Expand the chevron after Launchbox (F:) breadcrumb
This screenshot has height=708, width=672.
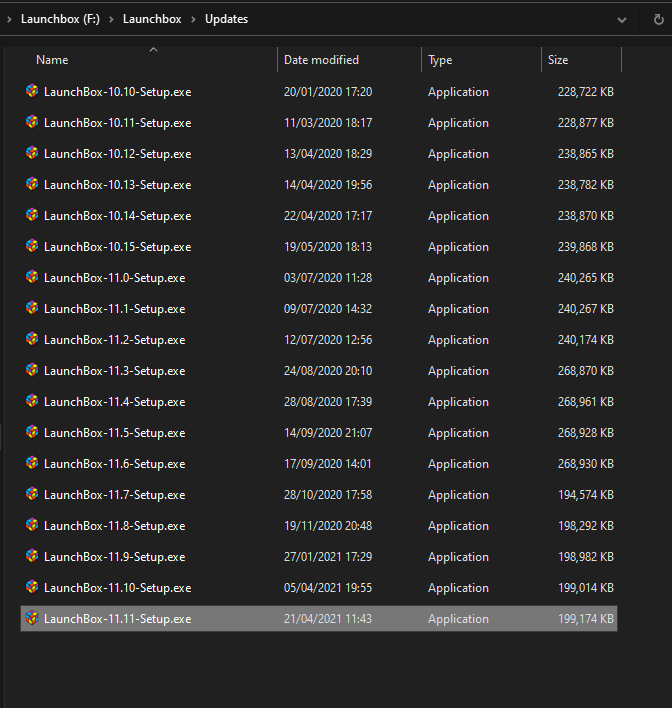(x=111, y=19)
